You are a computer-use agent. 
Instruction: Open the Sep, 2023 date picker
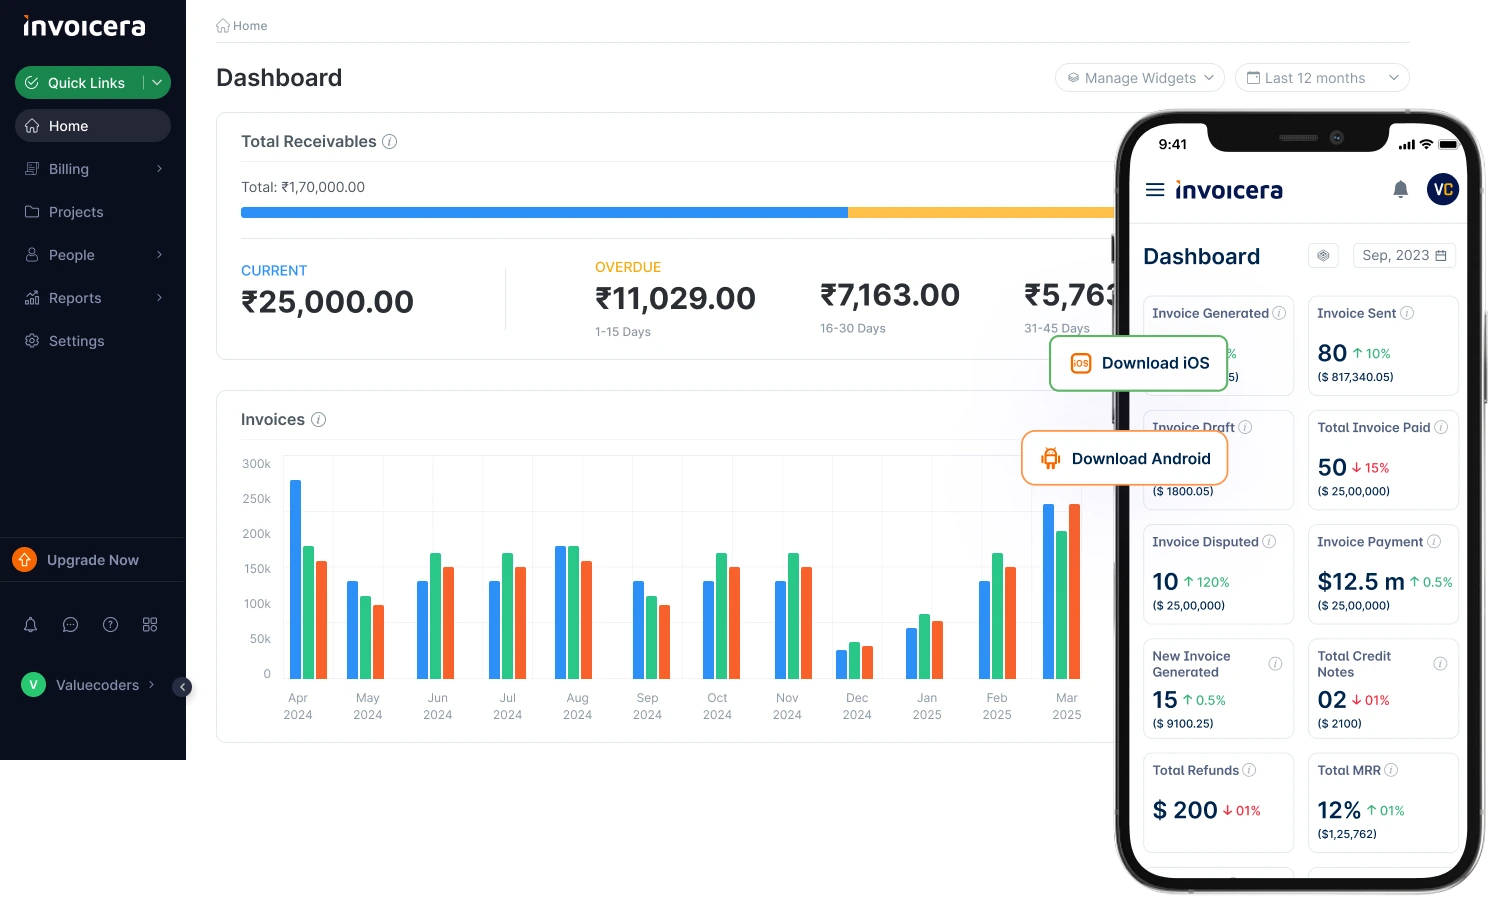tap(1404, 256)
